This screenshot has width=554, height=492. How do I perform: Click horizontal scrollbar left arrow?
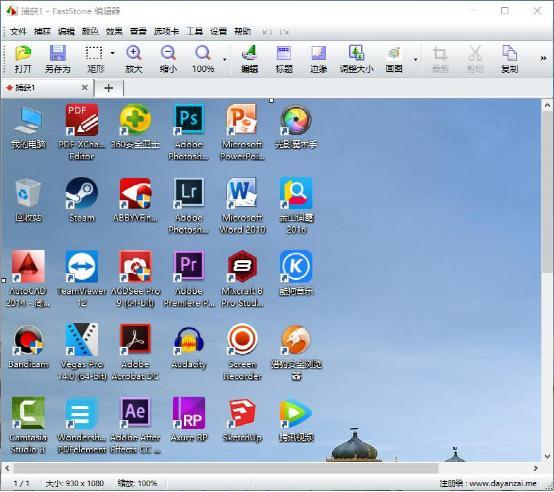pyautogui.click(x=7, y=468)
